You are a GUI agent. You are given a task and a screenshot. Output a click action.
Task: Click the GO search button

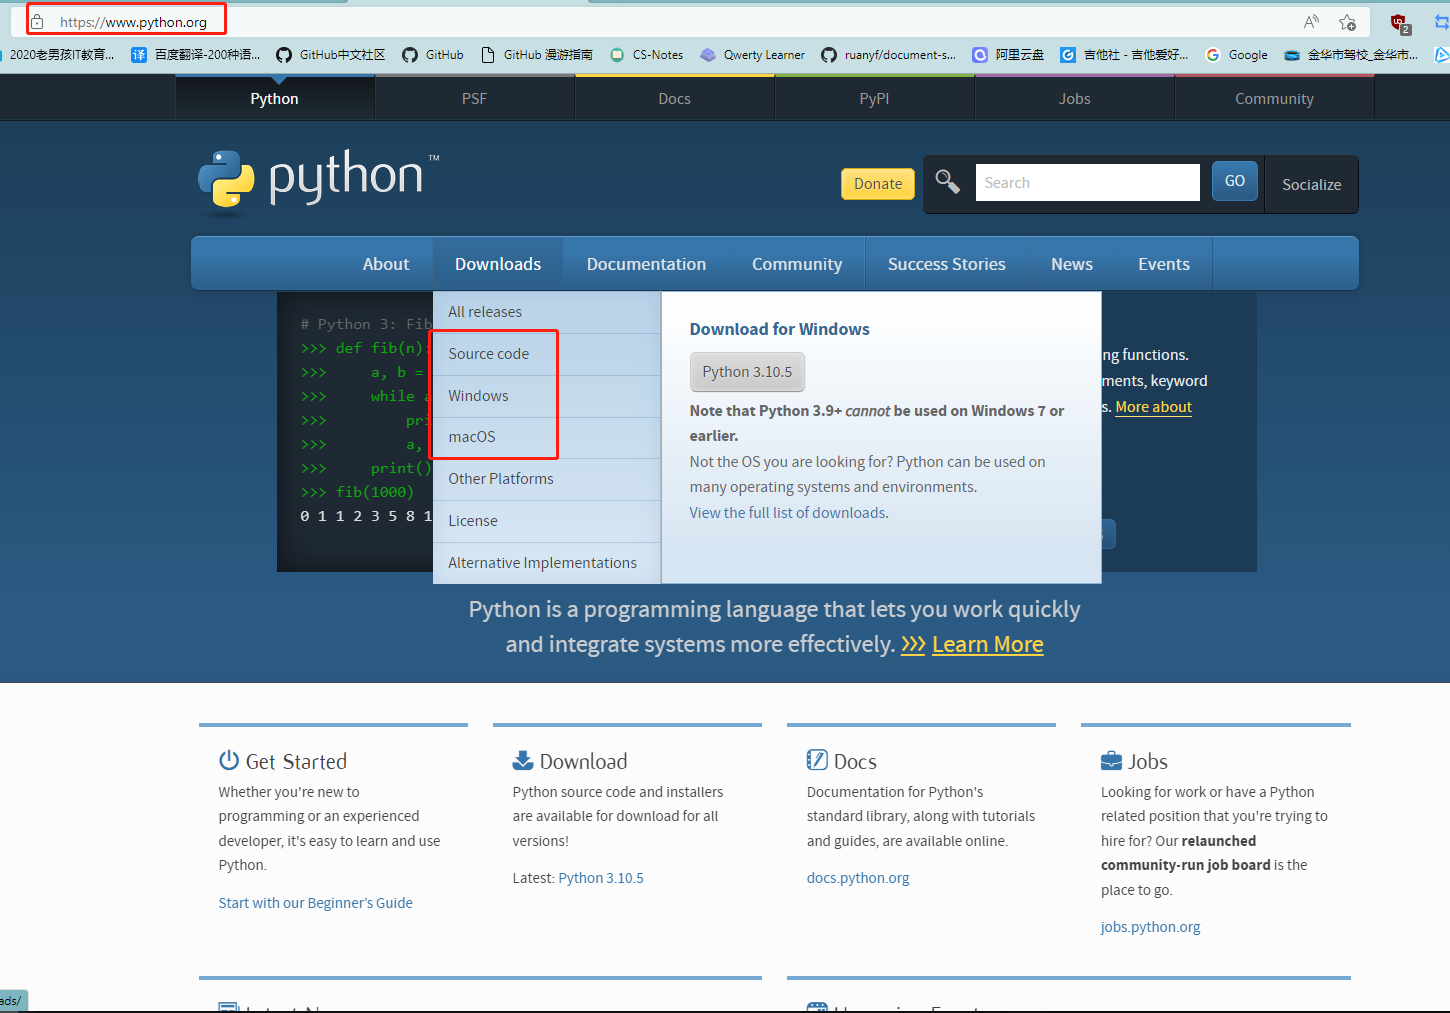coord(1235,181)
